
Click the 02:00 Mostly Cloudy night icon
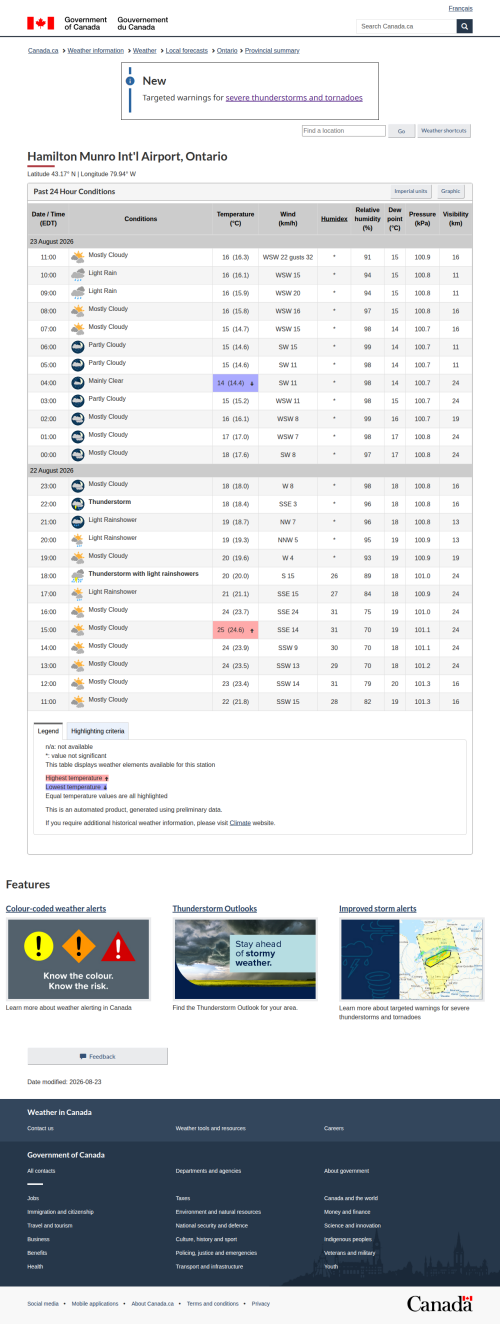[x=78, y=419]
